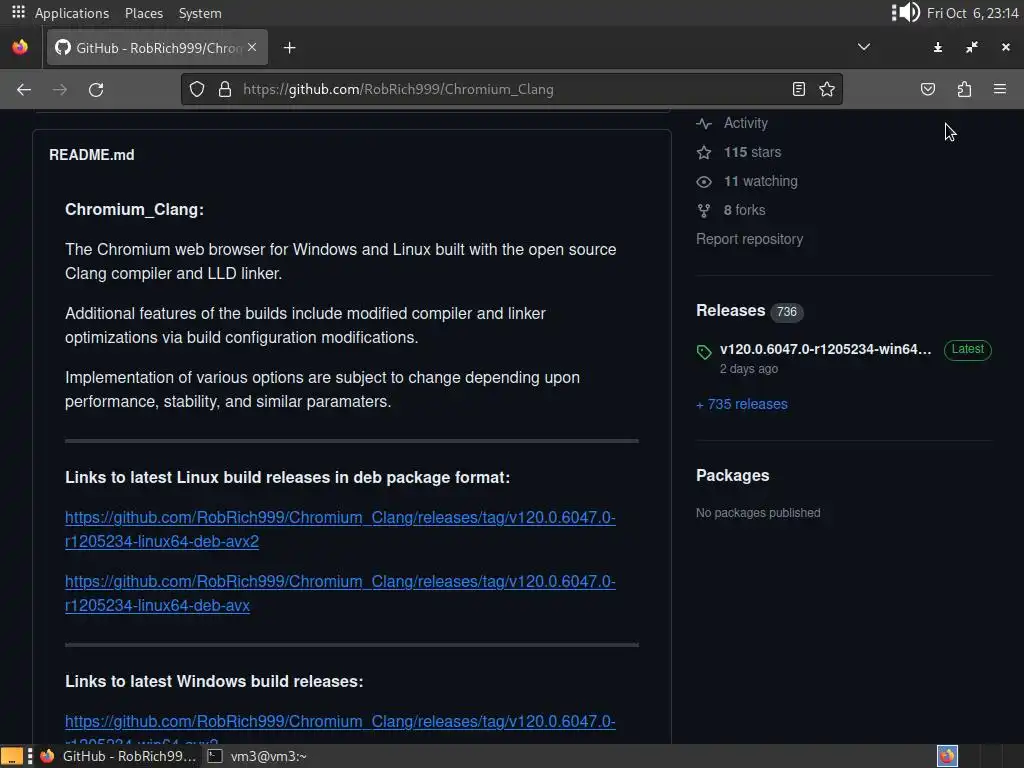Open the System menu
Image resolution: width=1024 pixels, height=768 pixels.
[x=200, y=13]
